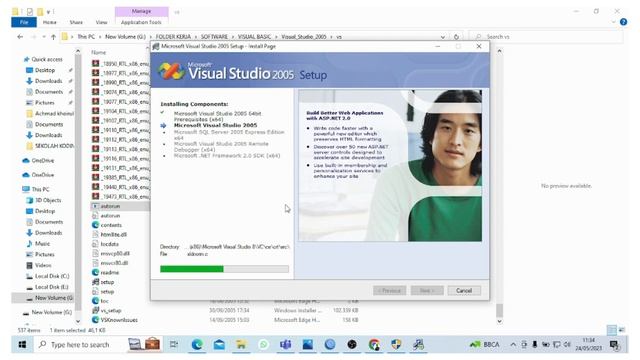Image resolution: width=640 pixels, height=360 pixels.
Task: Open Music folder in navigation pane
Action: point(42,243)
